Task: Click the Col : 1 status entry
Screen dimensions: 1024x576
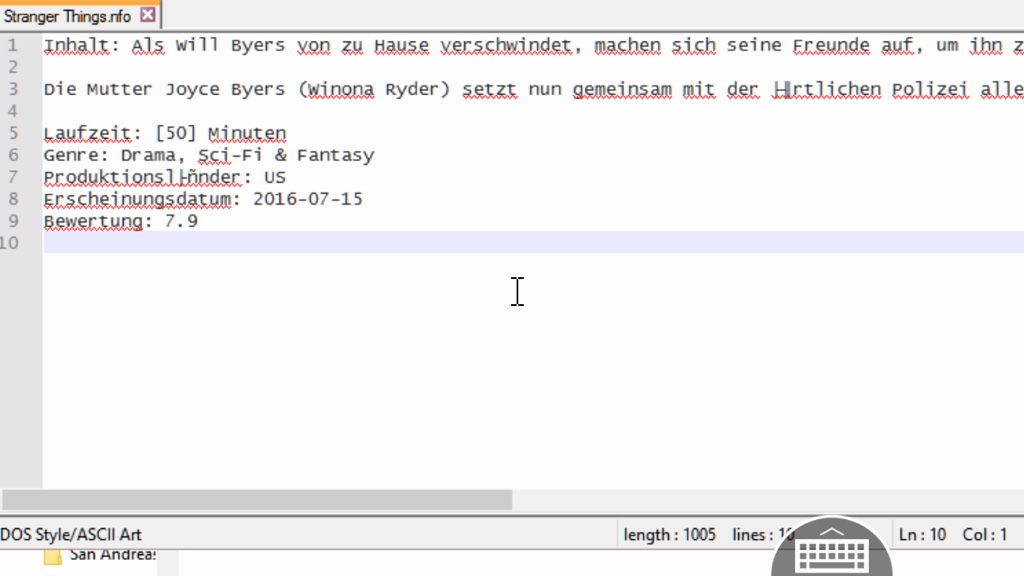Action: point(985,535)
